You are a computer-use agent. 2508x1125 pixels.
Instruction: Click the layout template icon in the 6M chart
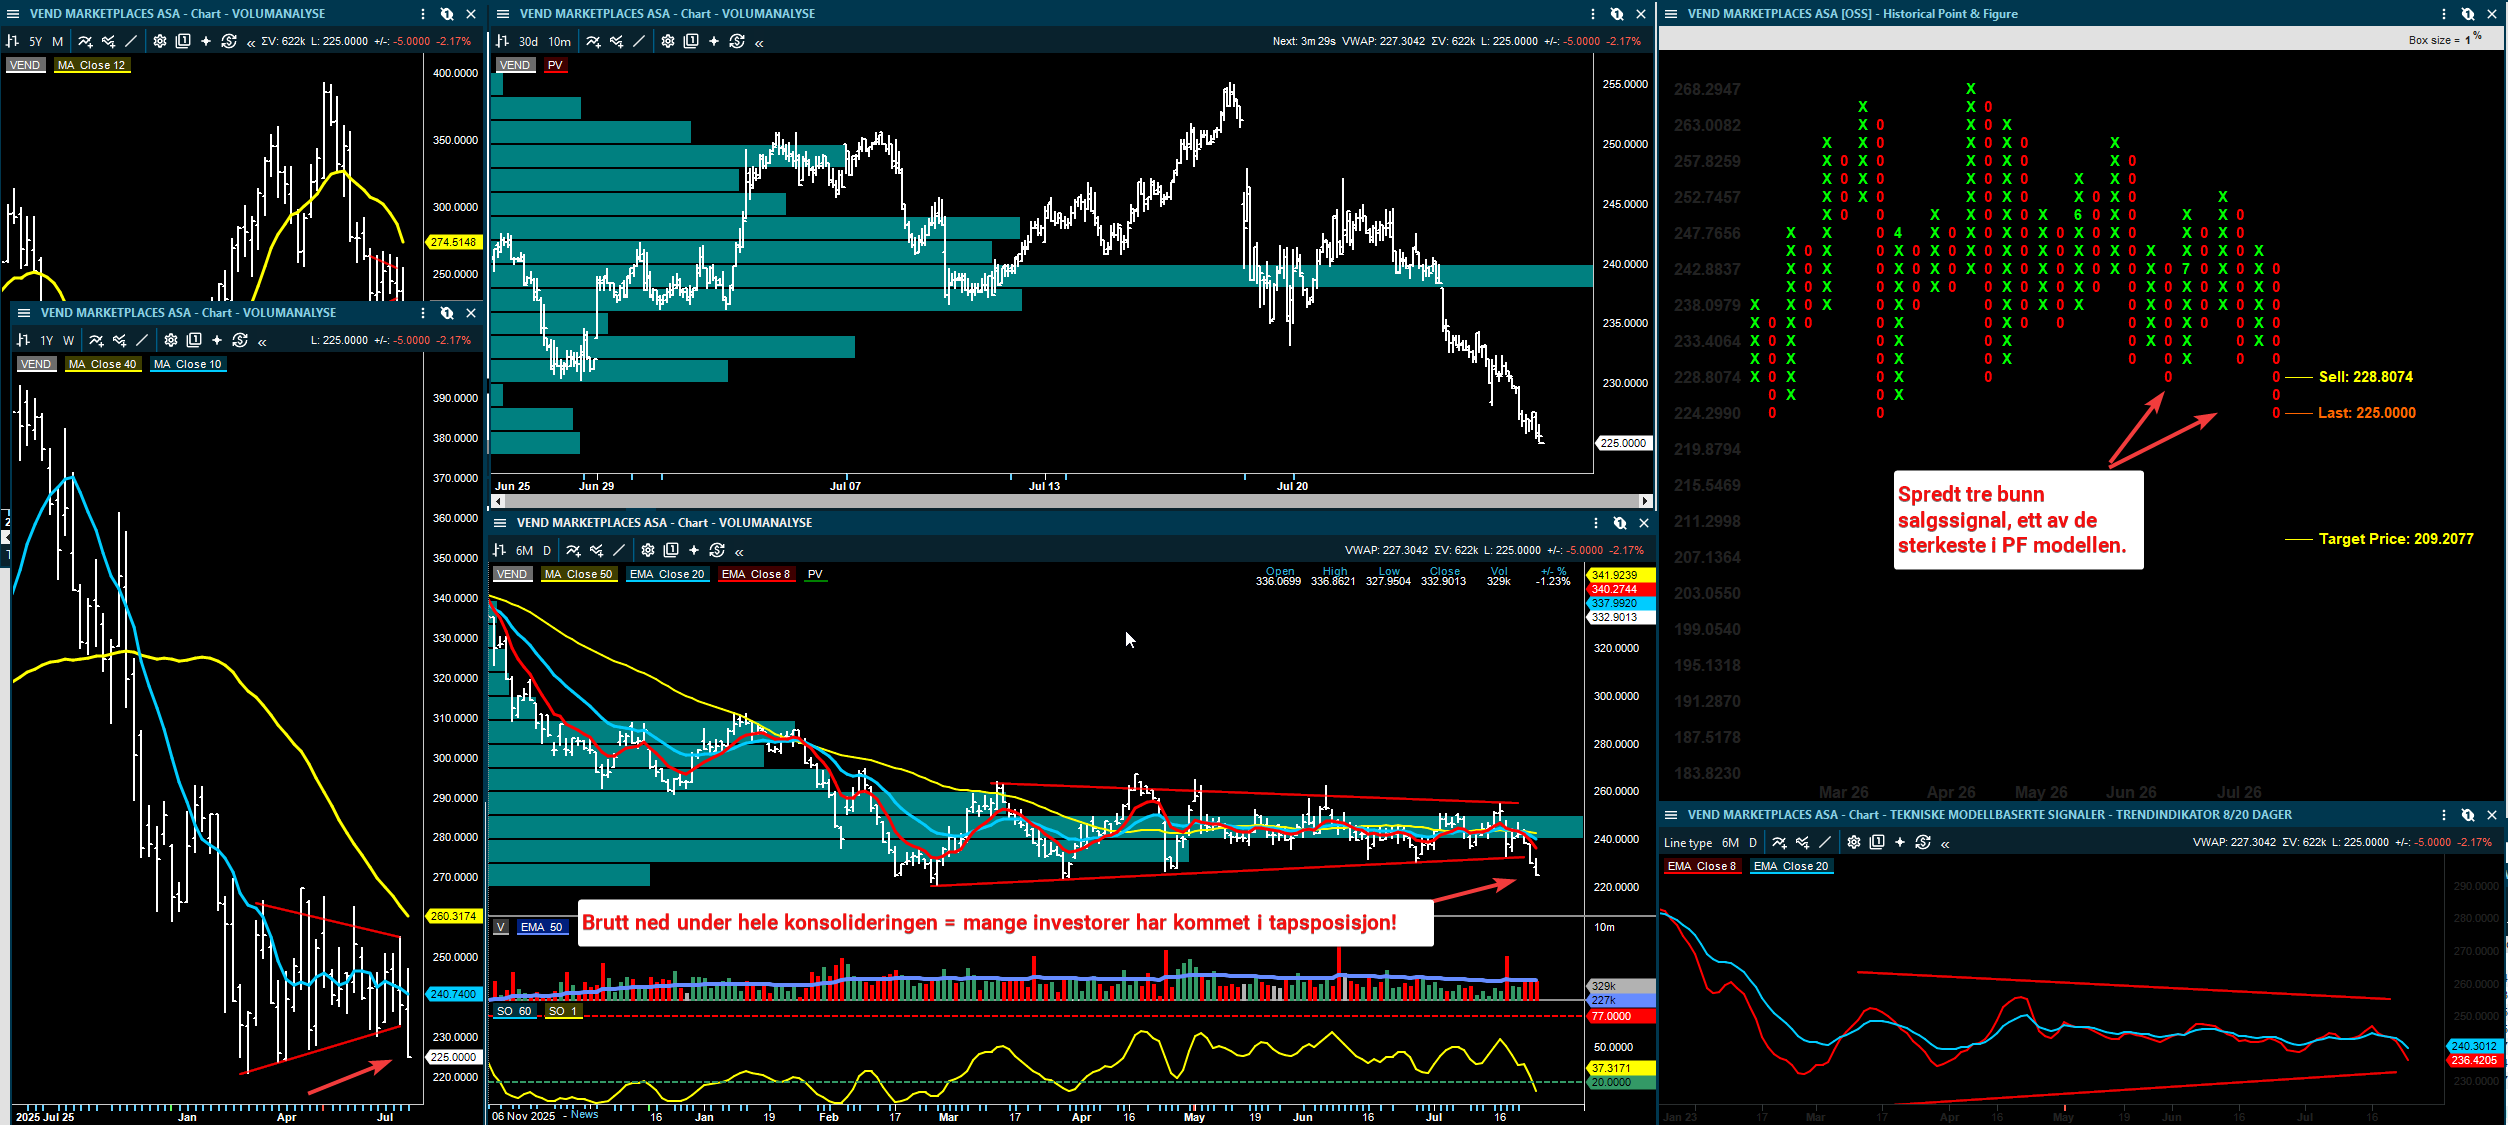coord(671,550)
